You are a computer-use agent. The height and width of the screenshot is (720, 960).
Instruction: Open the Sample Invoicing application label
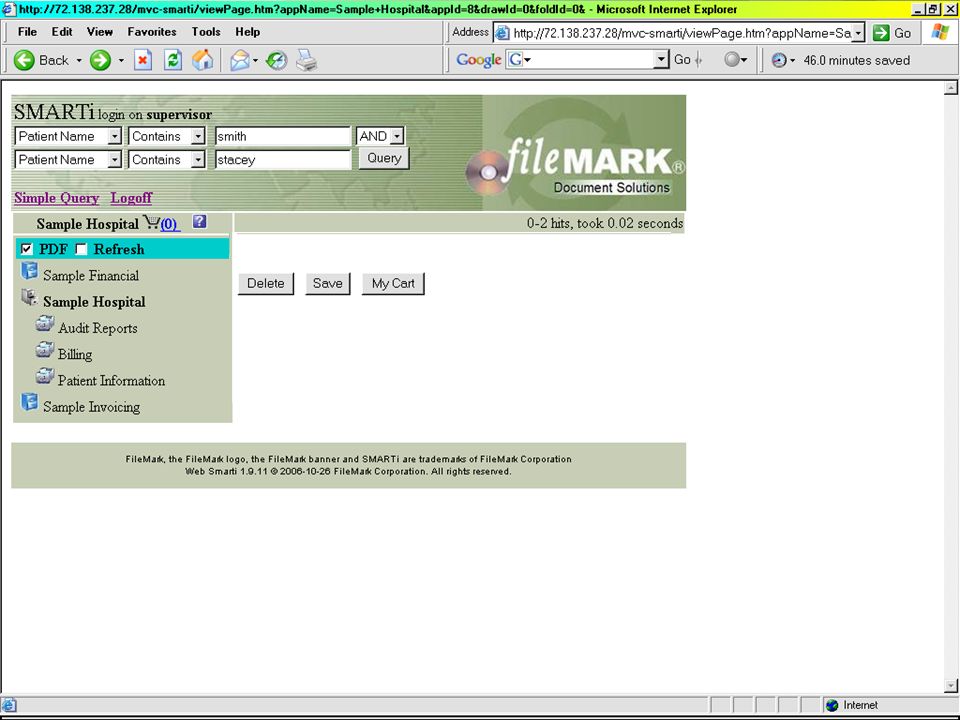point(91,407)
